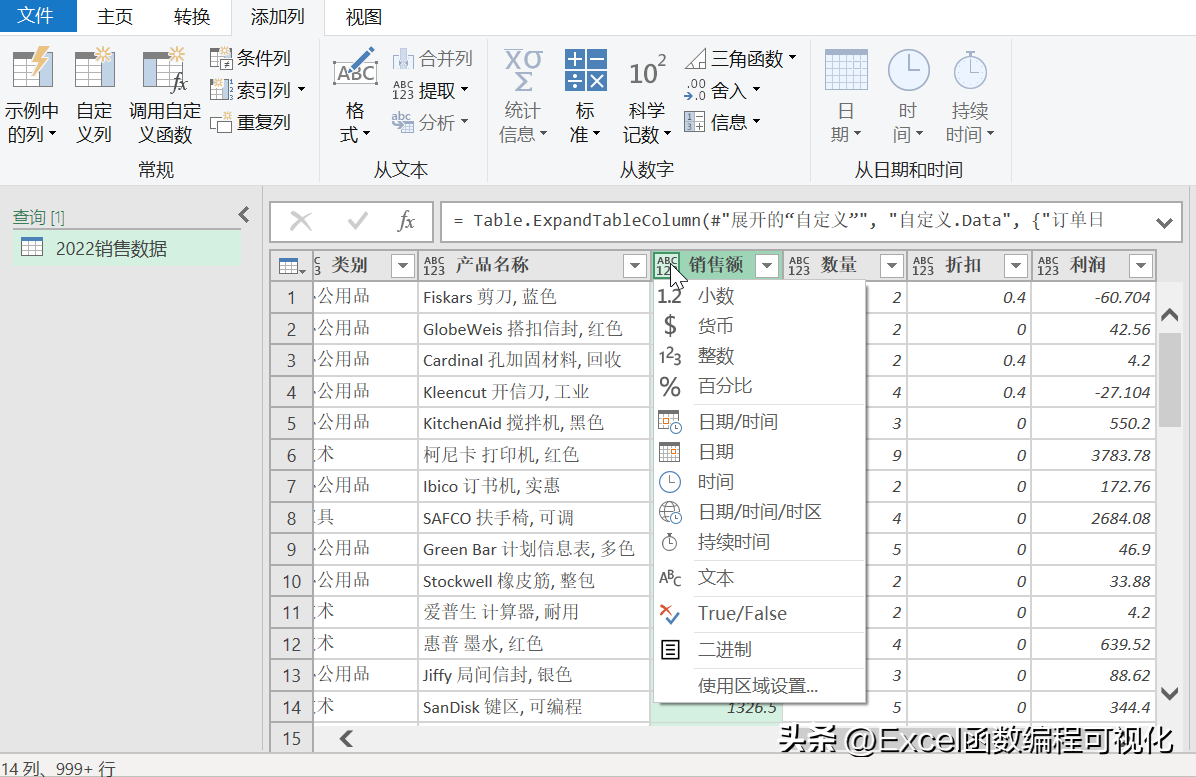
Task: Click the horizontal scroll left arrow
Action: coord(346,738)
